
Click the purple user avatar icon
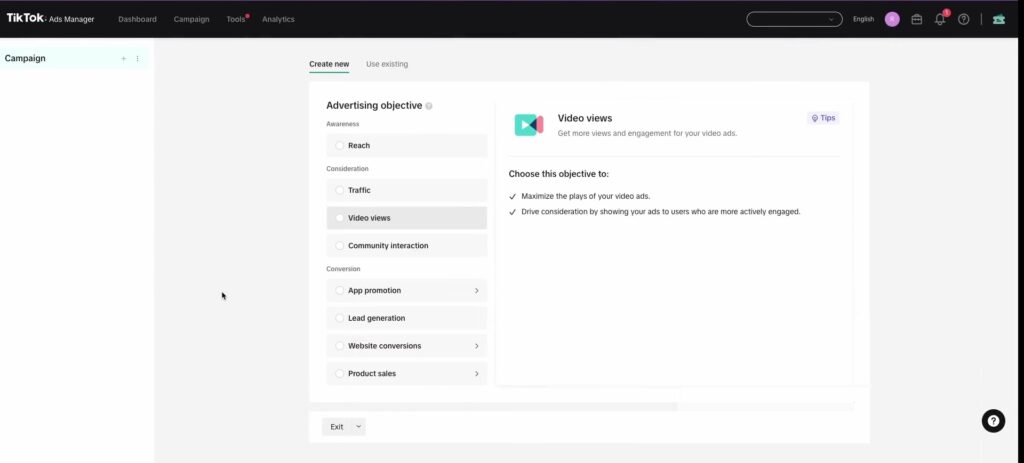[x=892, y=20]
